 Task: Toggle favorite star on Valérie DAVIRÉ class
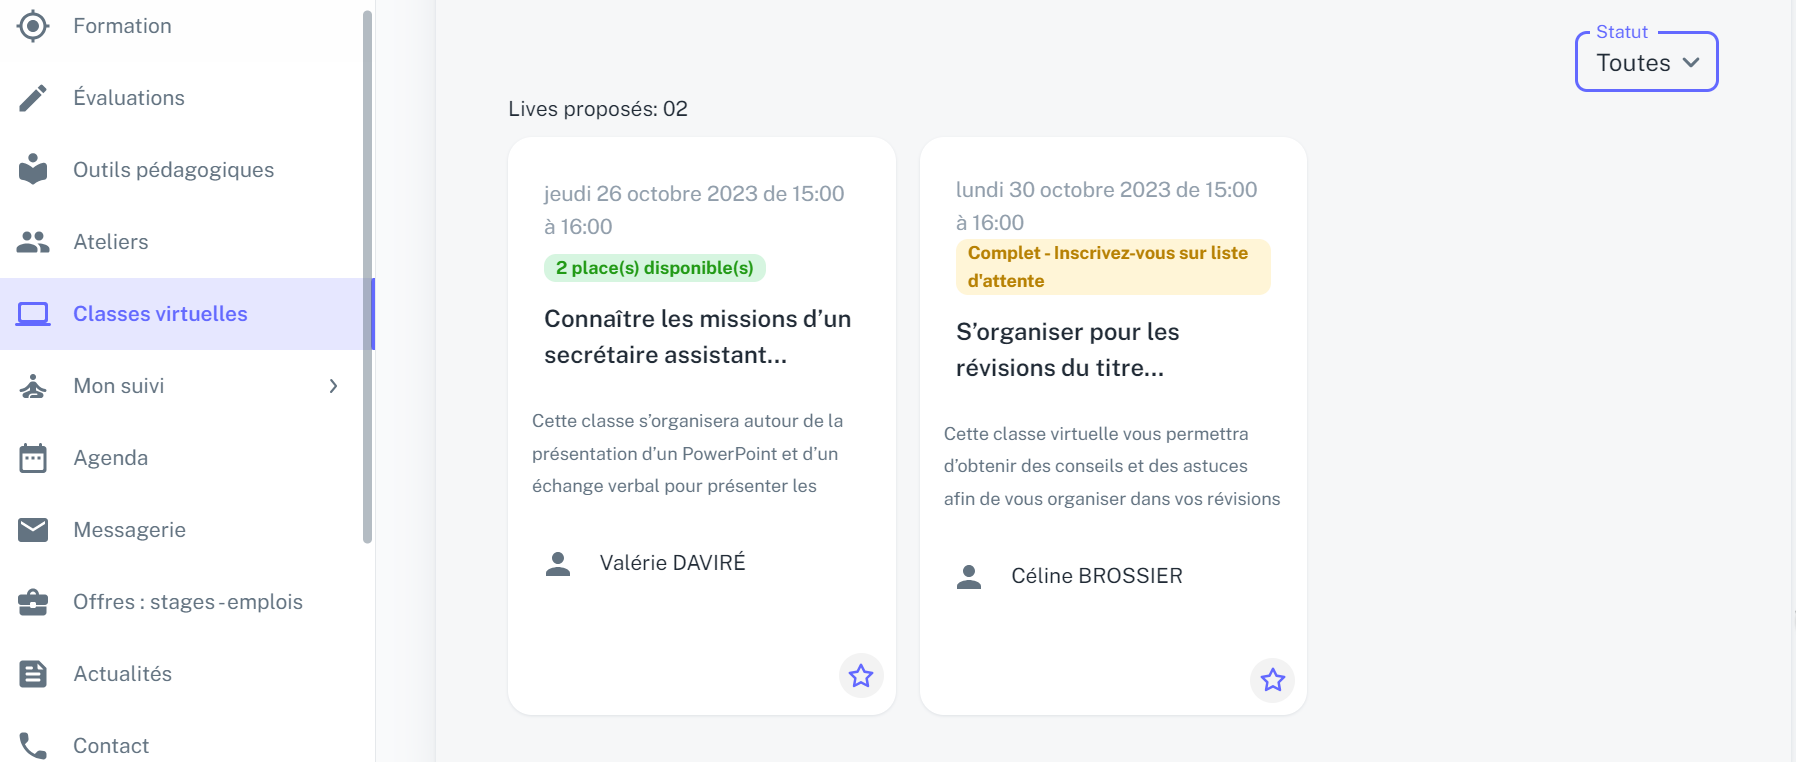861,676
